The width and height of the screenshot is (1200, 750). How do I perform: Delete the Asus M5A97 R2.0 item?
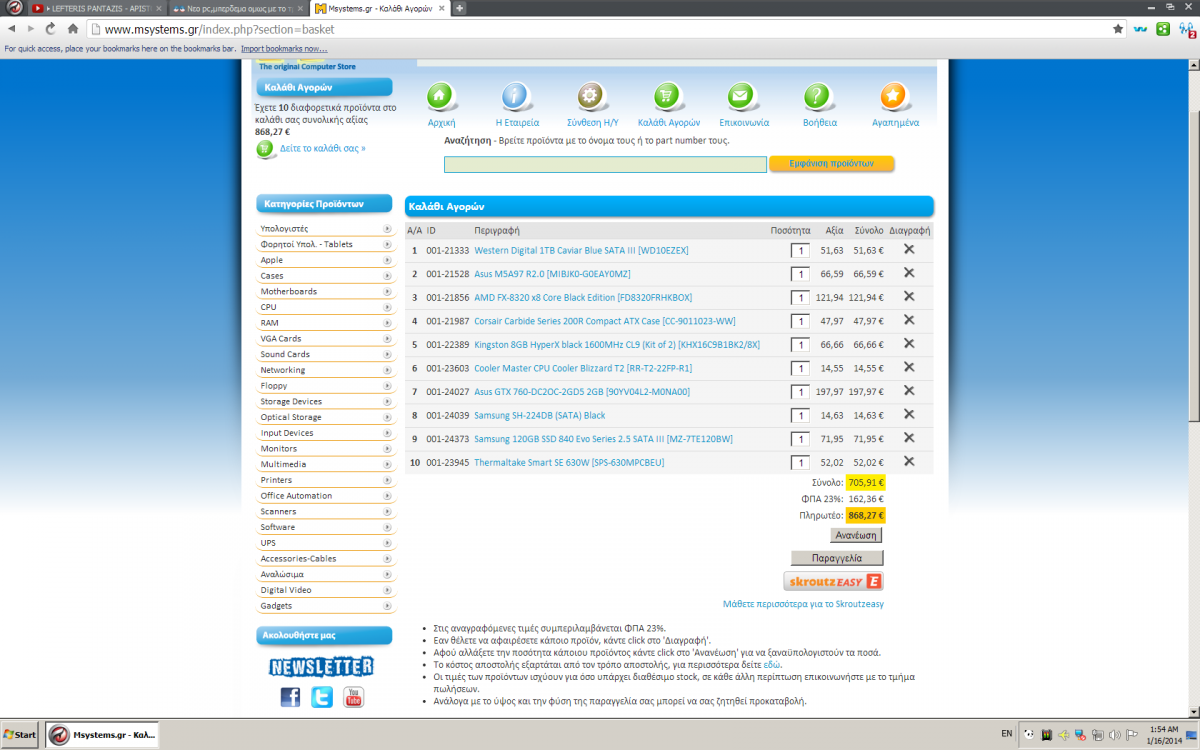pyautogui.click(x=909, y=273)
